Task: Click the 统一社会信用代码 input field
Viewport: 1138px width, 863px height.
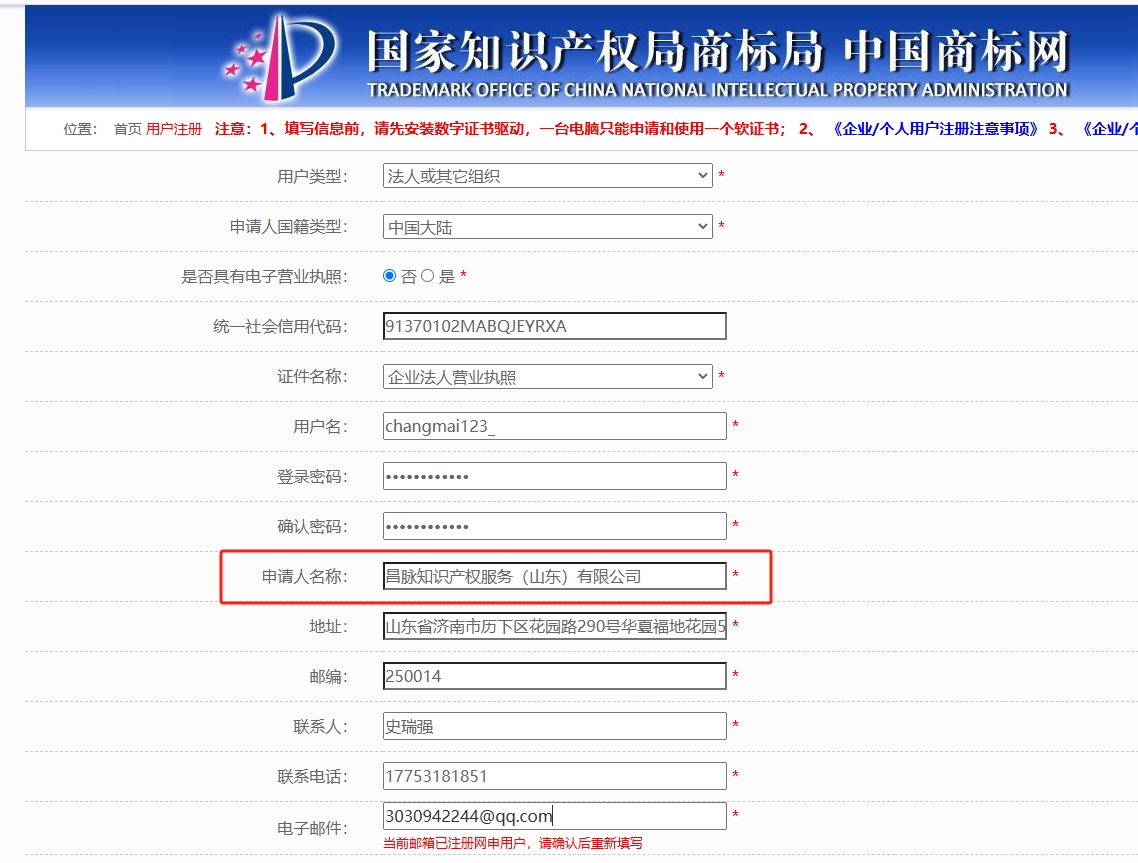Action: pyautogui.click(x=554, y=326)
